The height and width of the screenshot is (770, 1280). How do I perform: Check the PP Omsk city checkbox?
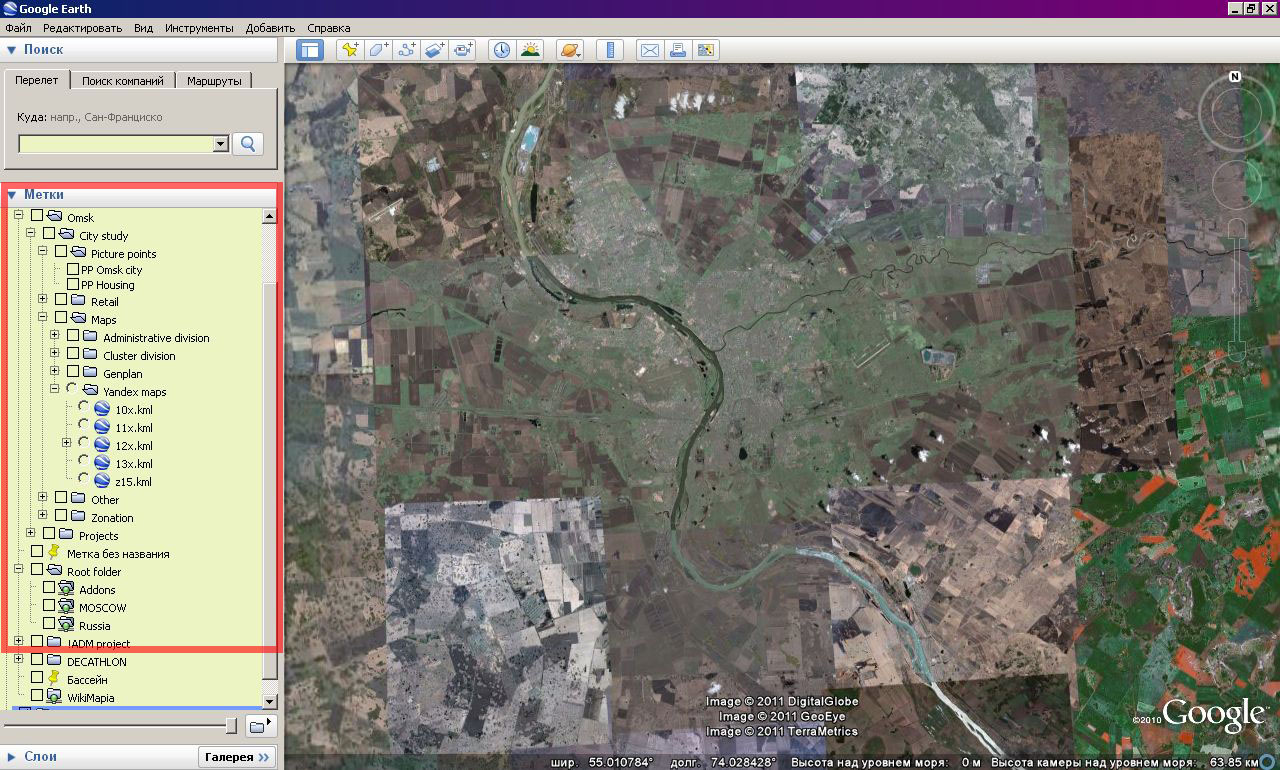tap(73, 270)
